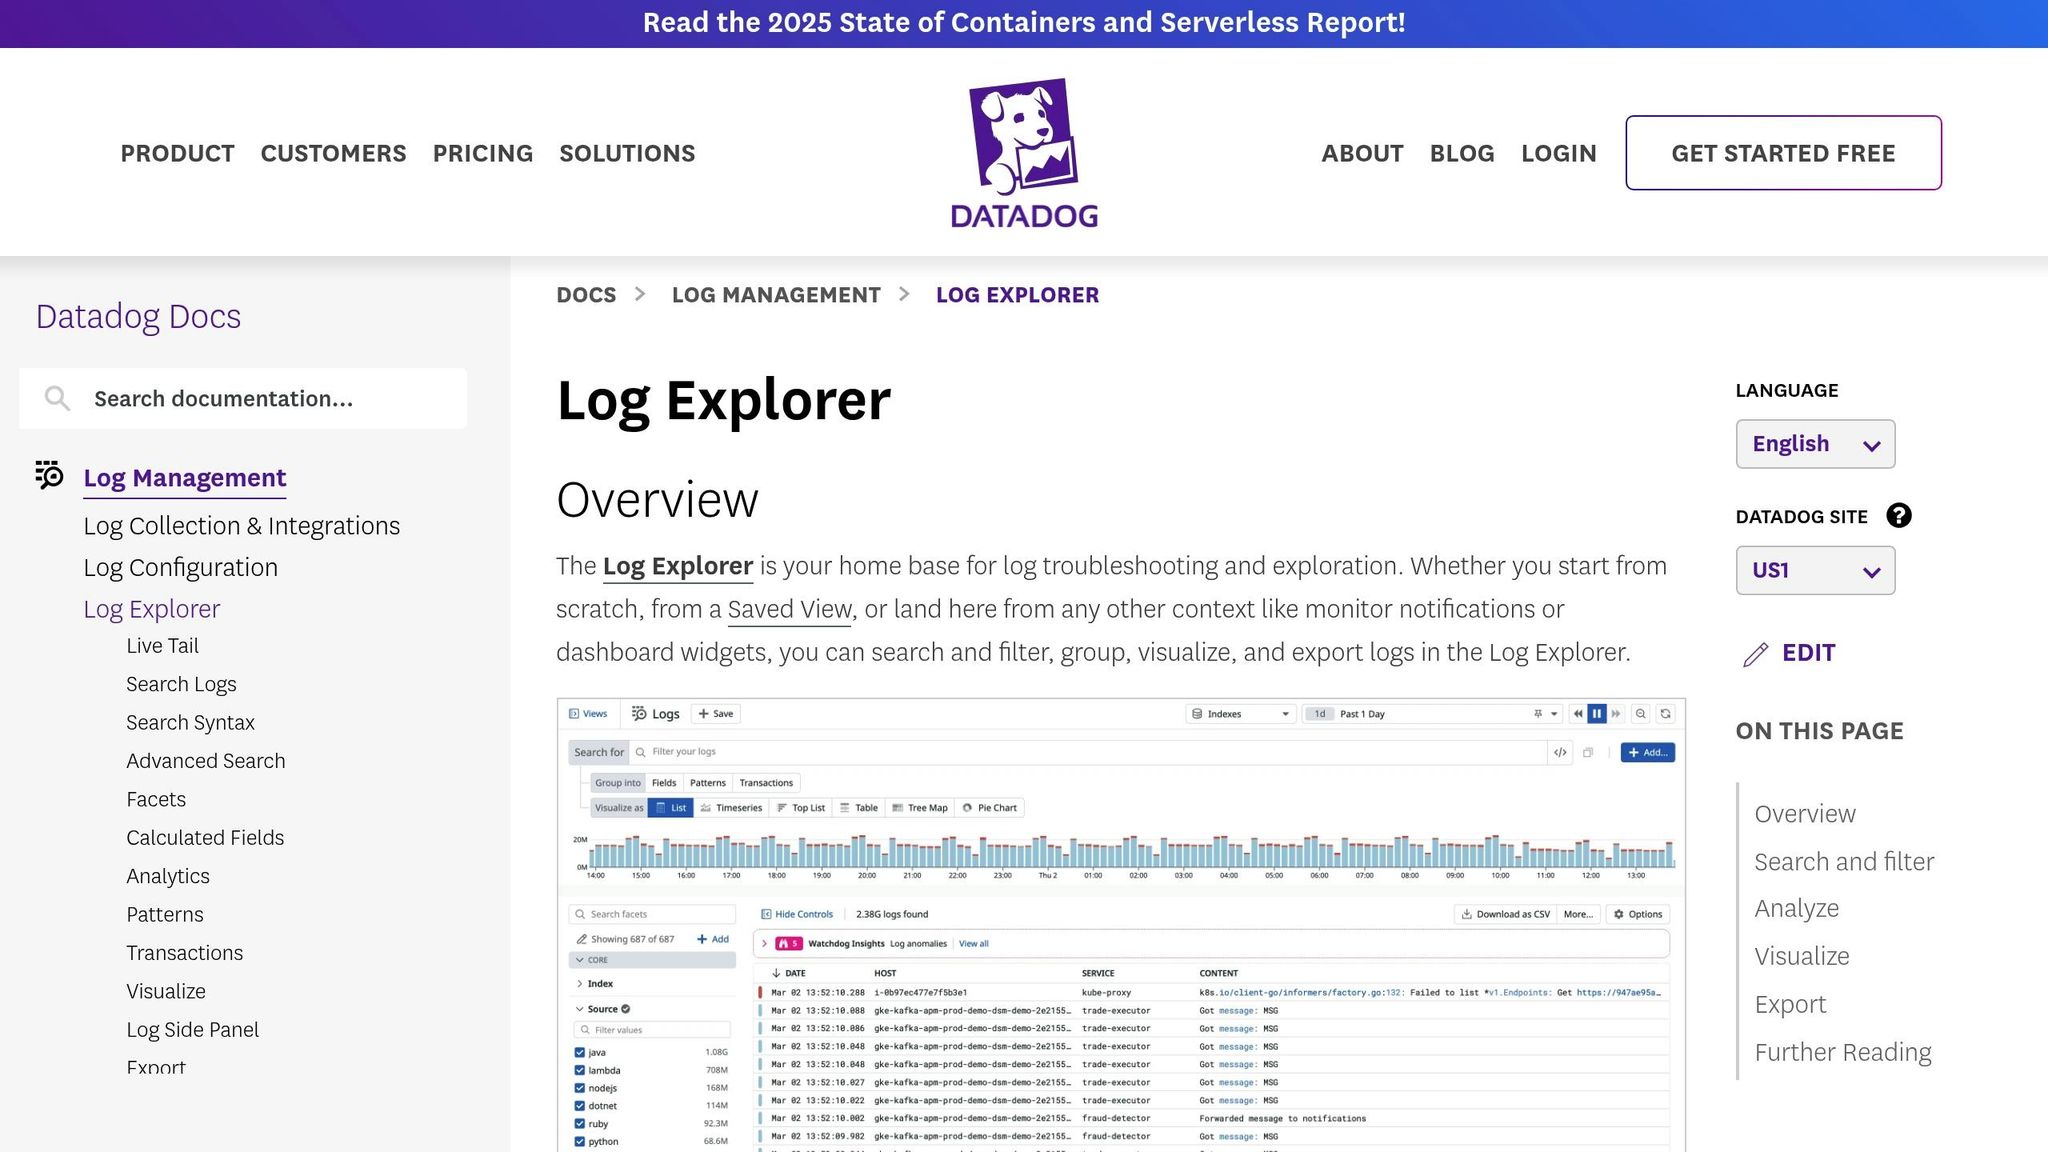
Task: Select the Edit pencil icon
Action: (1756, 653)
